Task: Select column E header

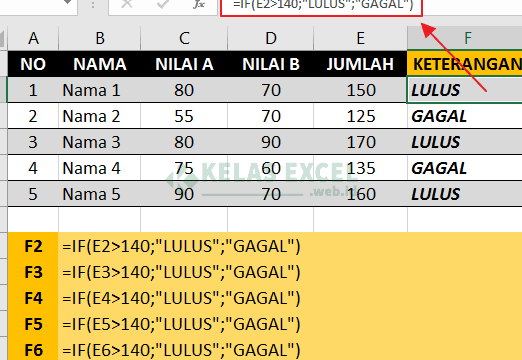Action: (x=360, y=38)
